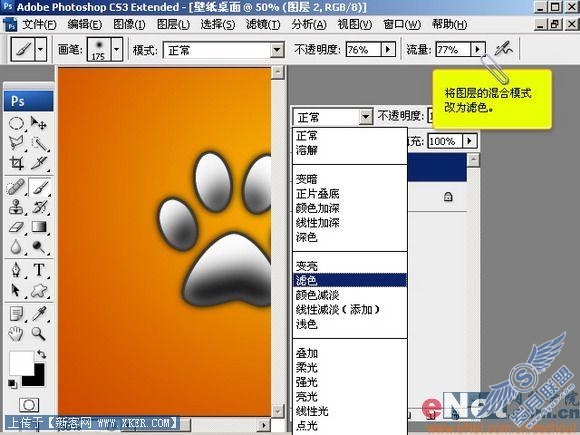This screenshot has width=580, height=435.
Task: Toggle the airbrush option icon
Action: point(504,49)
